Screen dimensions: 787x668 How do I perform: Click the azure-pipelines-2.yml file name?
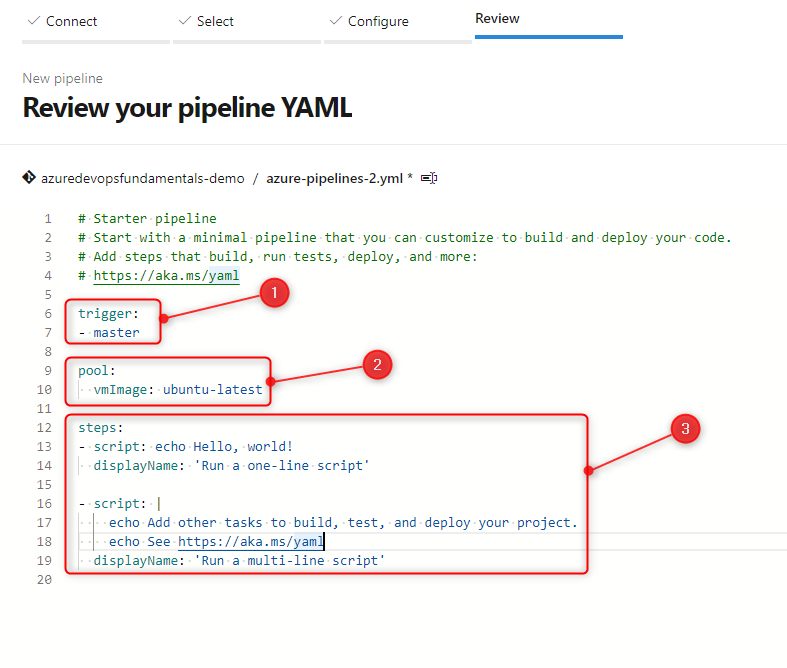pos(334,178)
